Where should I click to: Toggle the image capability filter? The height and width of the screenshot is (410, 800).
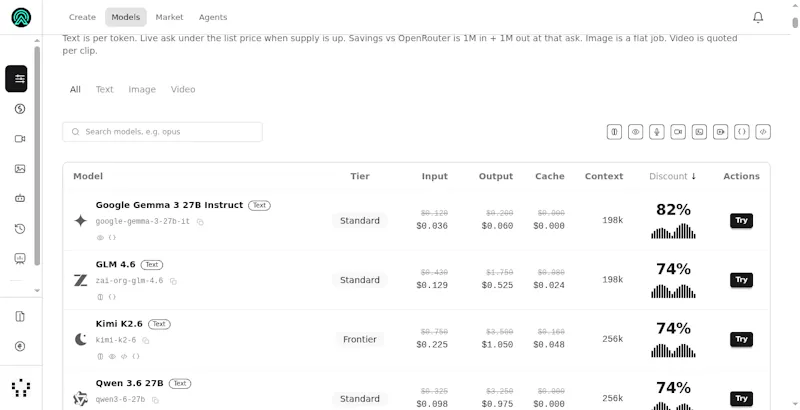pos(699,132)
